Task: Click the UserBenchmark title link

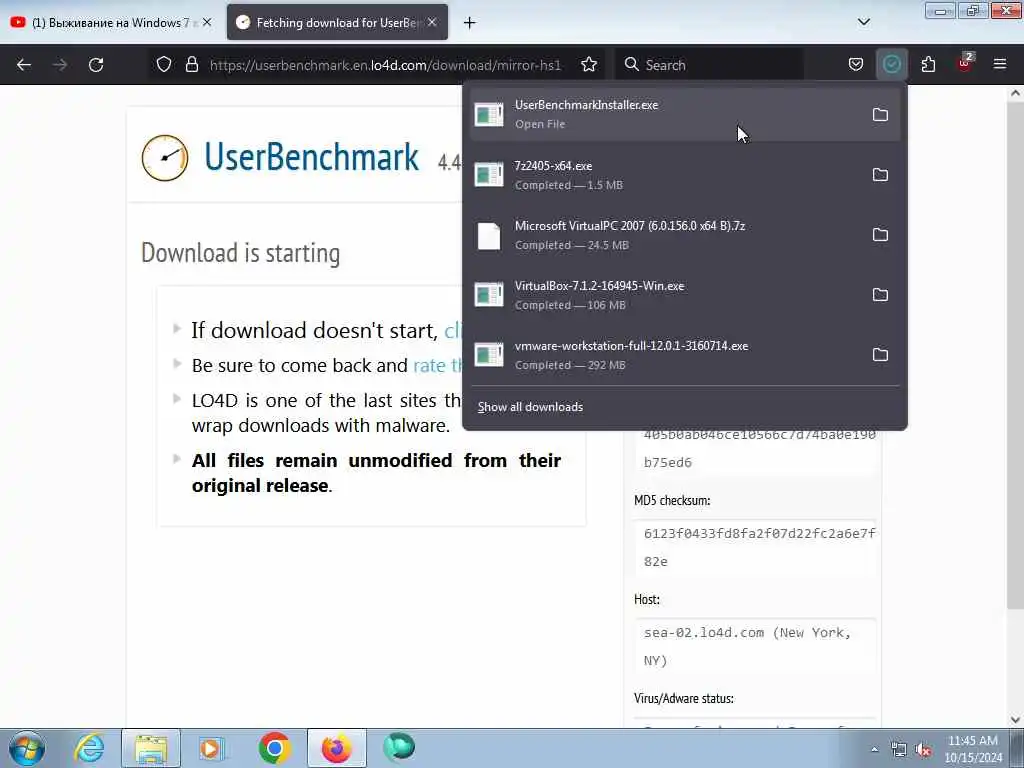Action: 312,157
